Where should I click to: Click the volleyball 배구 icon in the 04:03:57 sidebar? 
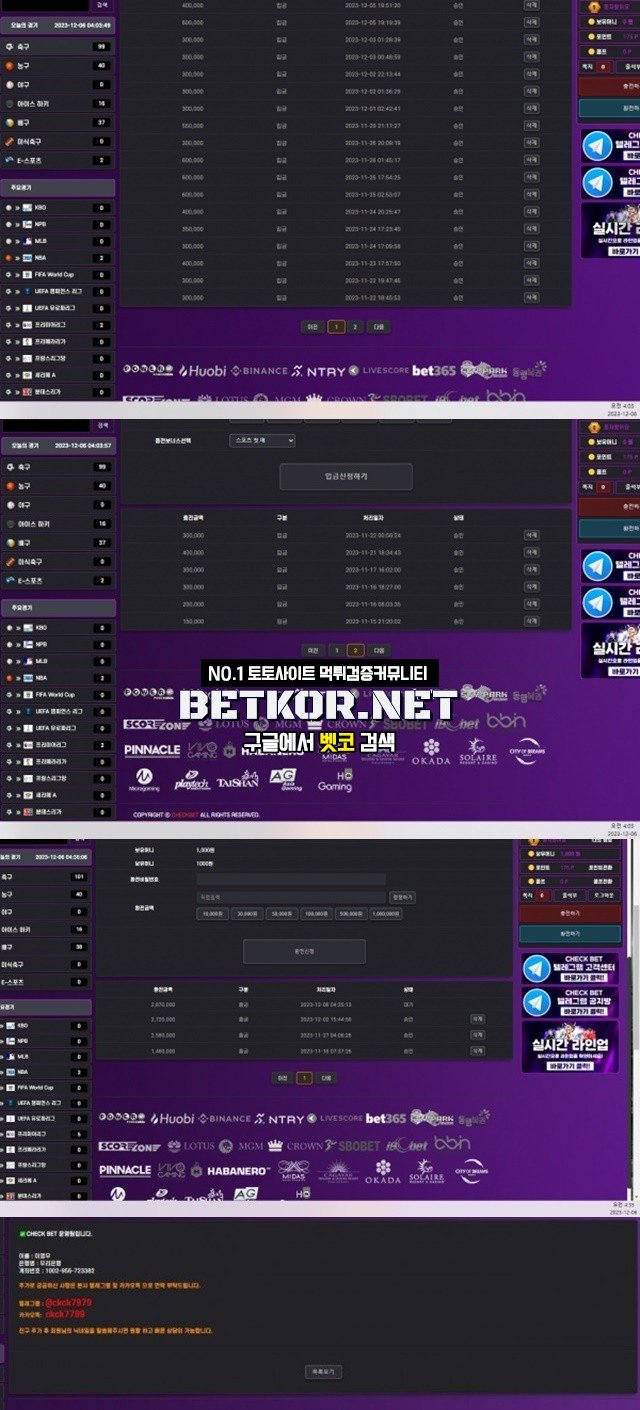click(x=10, y=543)
